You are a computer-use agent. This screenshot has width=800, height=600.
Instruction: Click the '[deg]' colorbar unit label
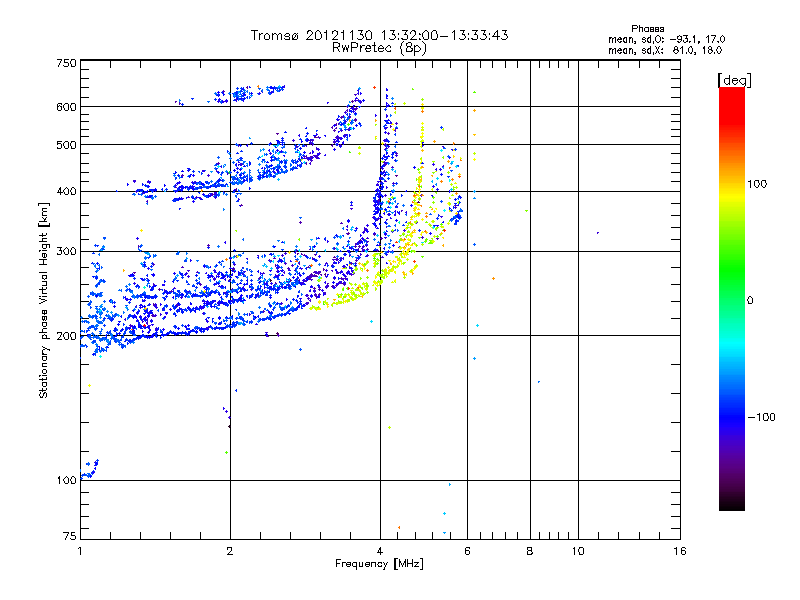[x=734, y=80]
